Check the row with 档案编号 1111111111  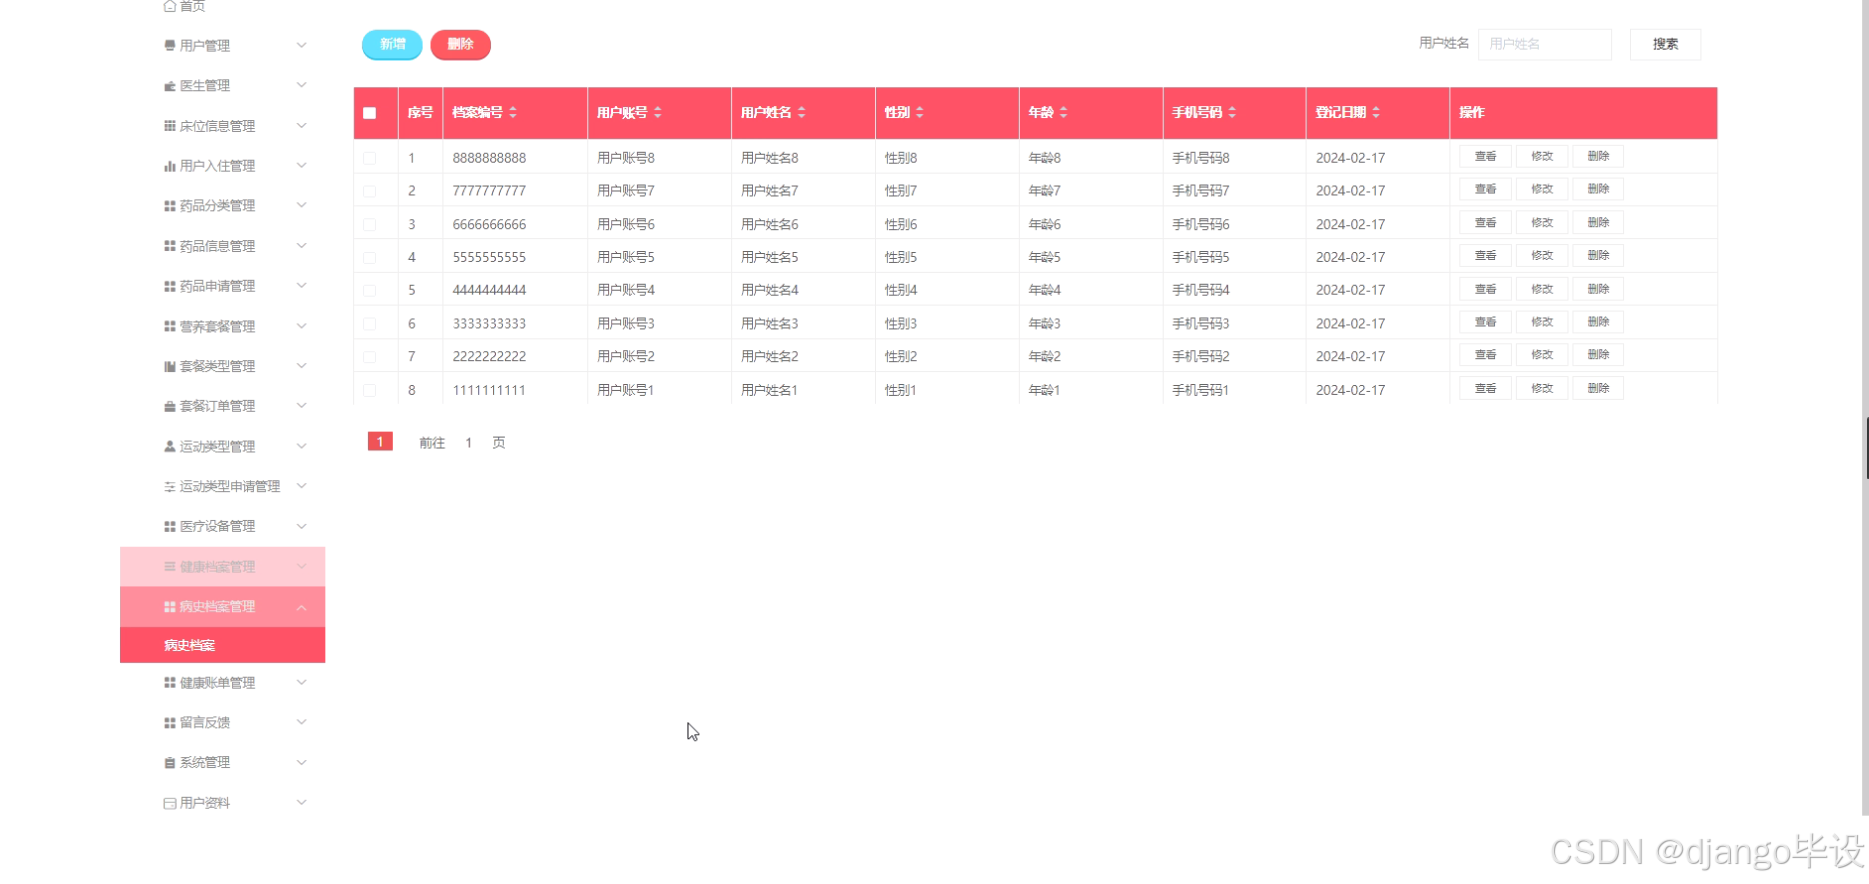pos(370,390)
